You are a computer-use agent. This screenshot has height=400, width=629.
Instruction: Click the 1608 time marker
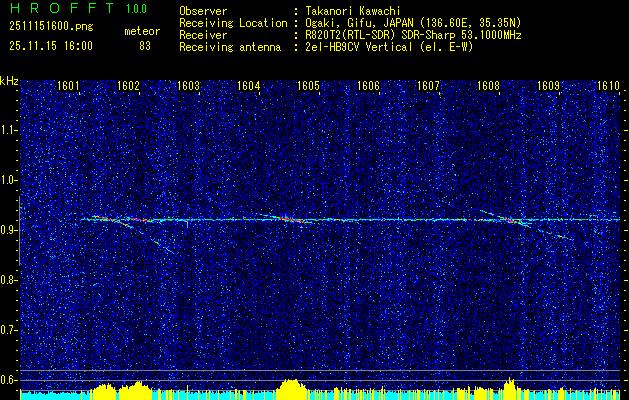pos(488,86)
